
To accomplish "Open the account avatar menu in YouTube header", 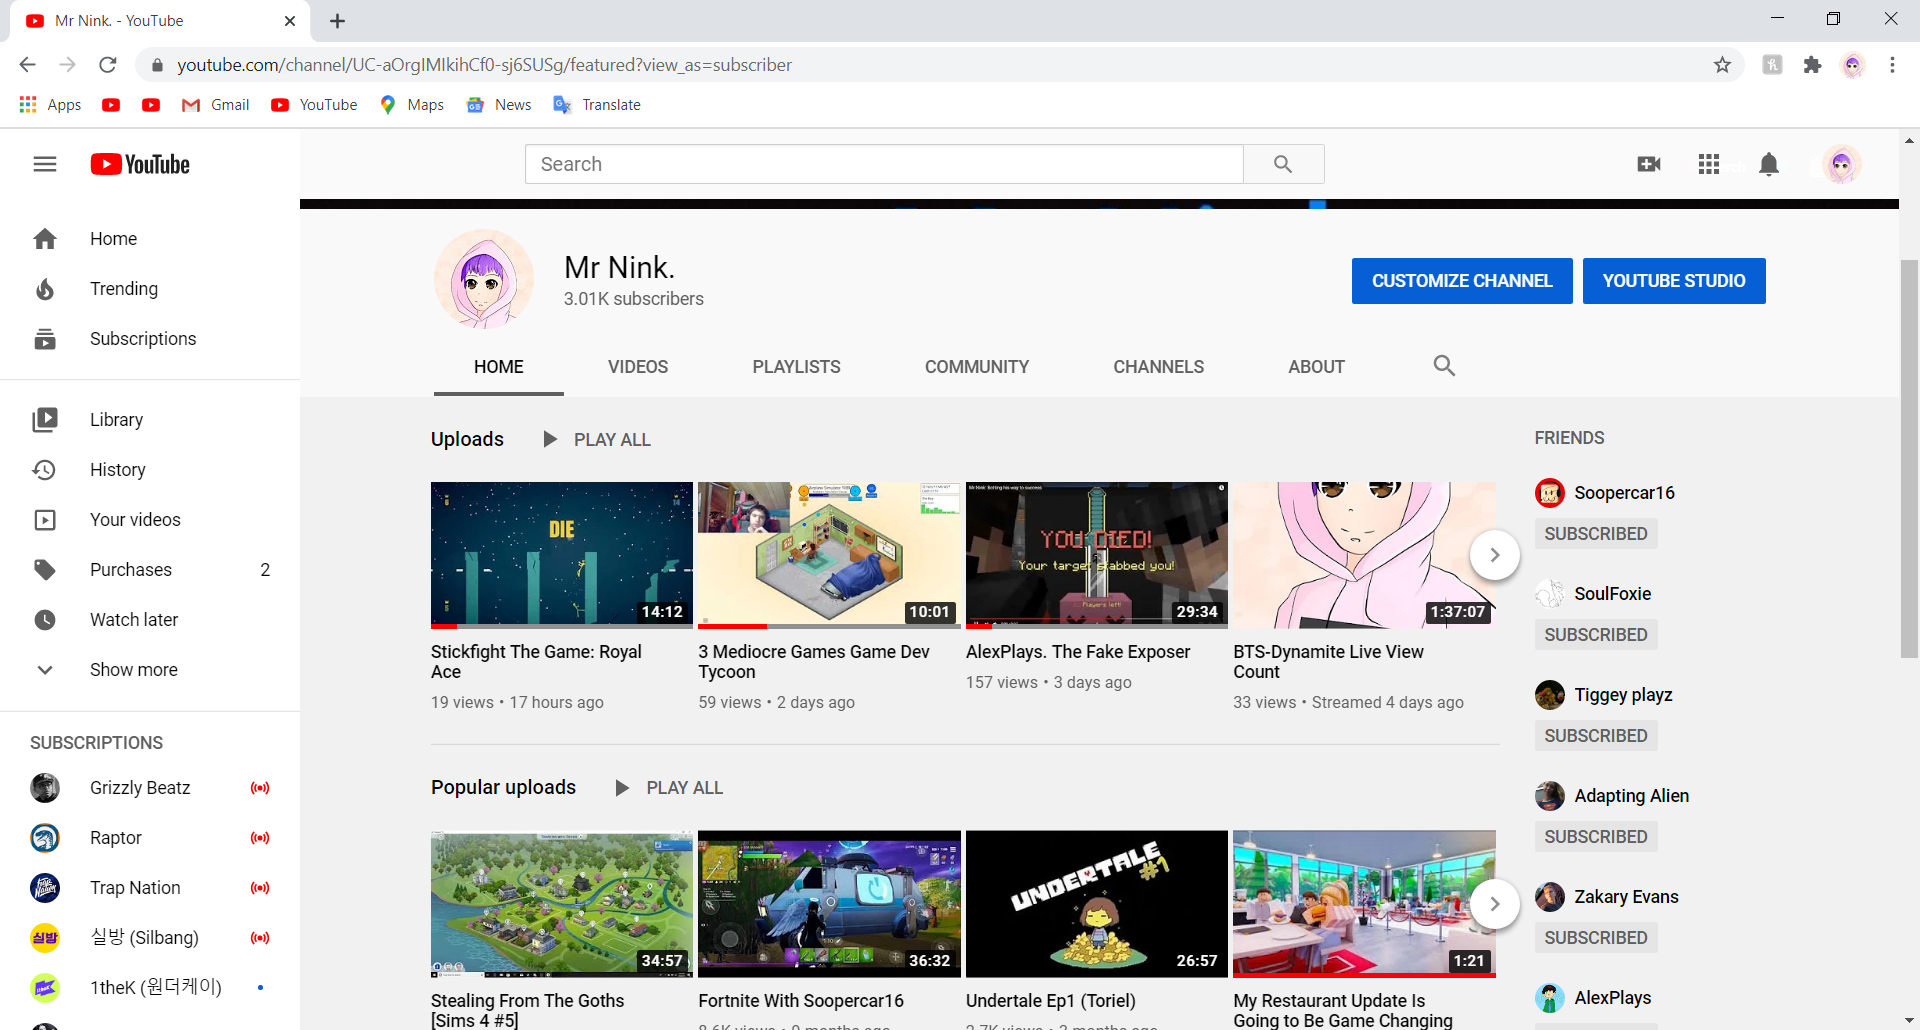I will (1841, 164).
